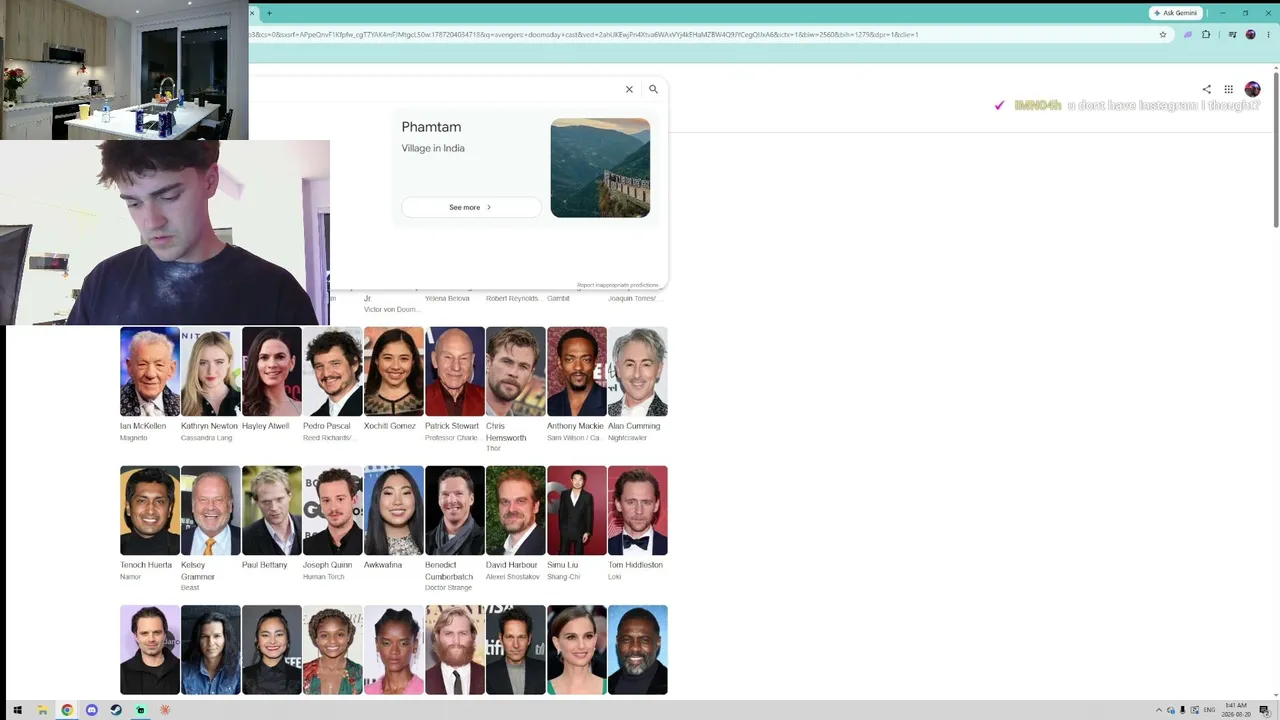Select Paul Bettany's cast photo
The height and width of the screenshot is (720, 1280).
tap(272, 510)
